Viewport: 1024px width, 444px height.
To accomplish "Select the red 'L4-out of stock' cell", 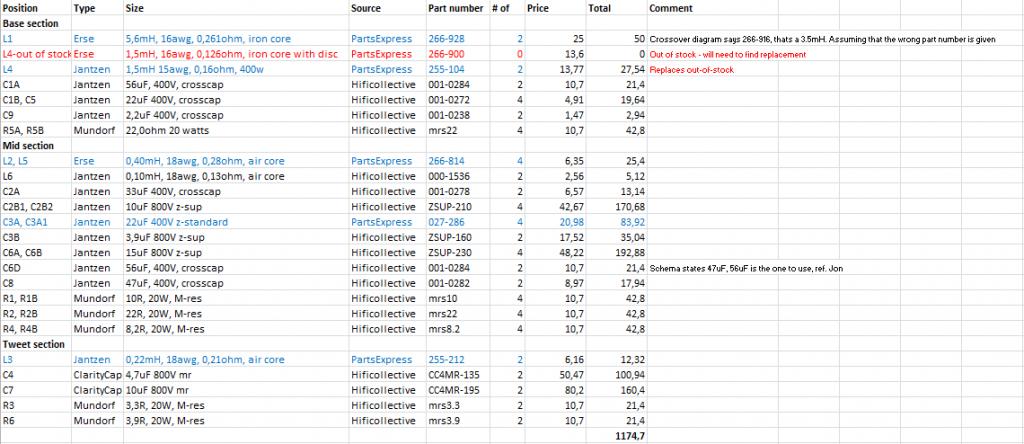I will [36, 54].
